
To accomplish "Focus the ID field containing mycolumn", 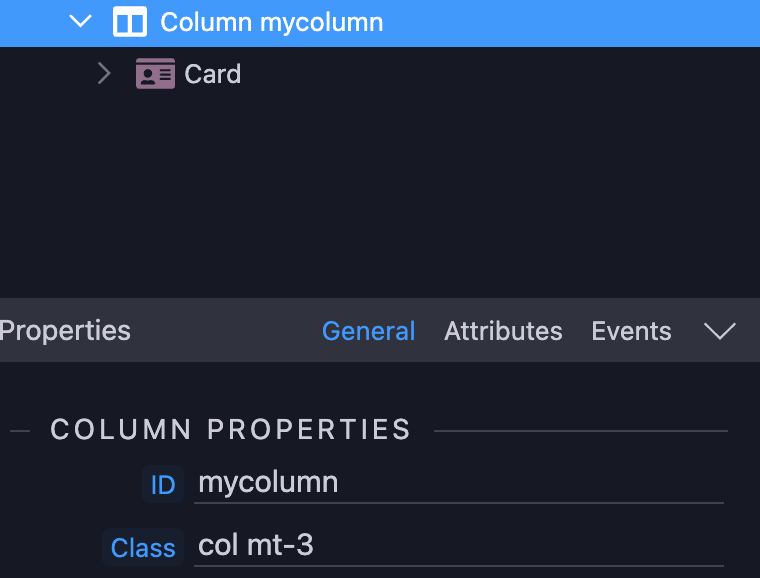I will tap(459, 484).
